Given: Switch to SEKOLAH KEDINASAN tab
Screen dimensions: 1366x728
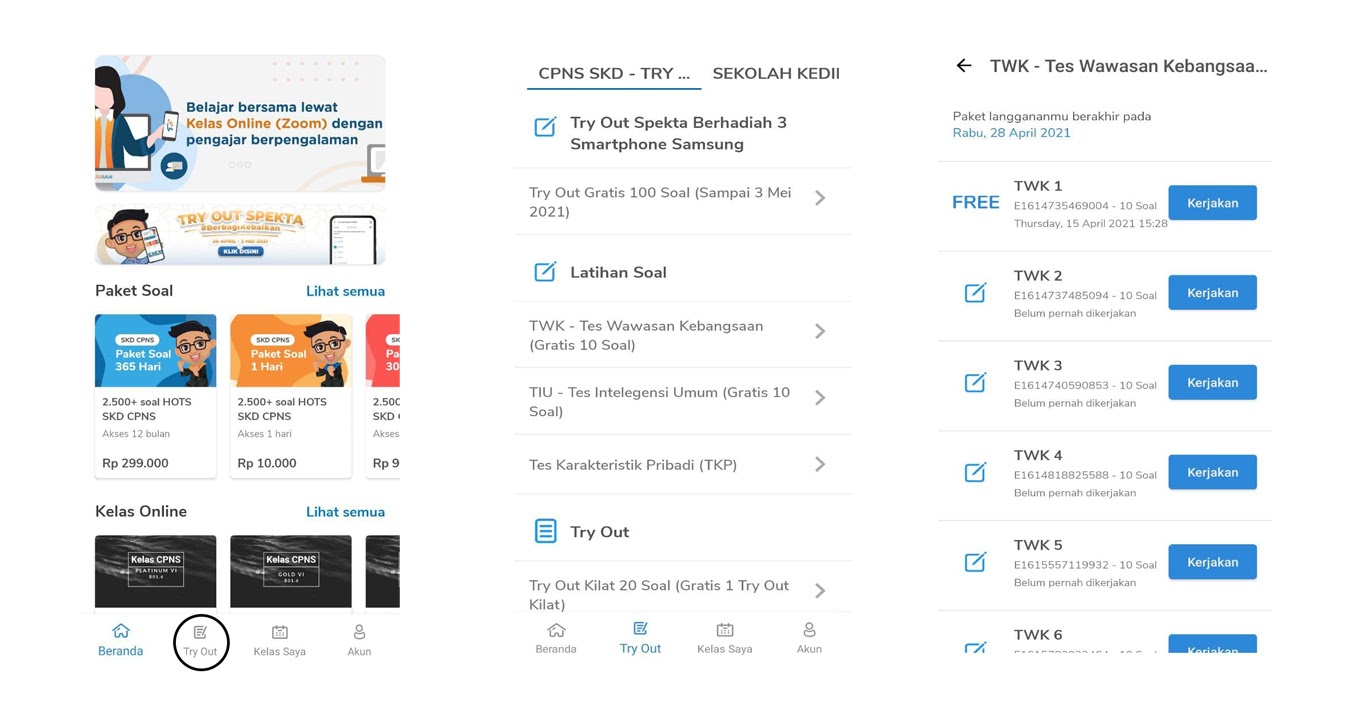Looking at the screenshot, I should pos(776,73).
